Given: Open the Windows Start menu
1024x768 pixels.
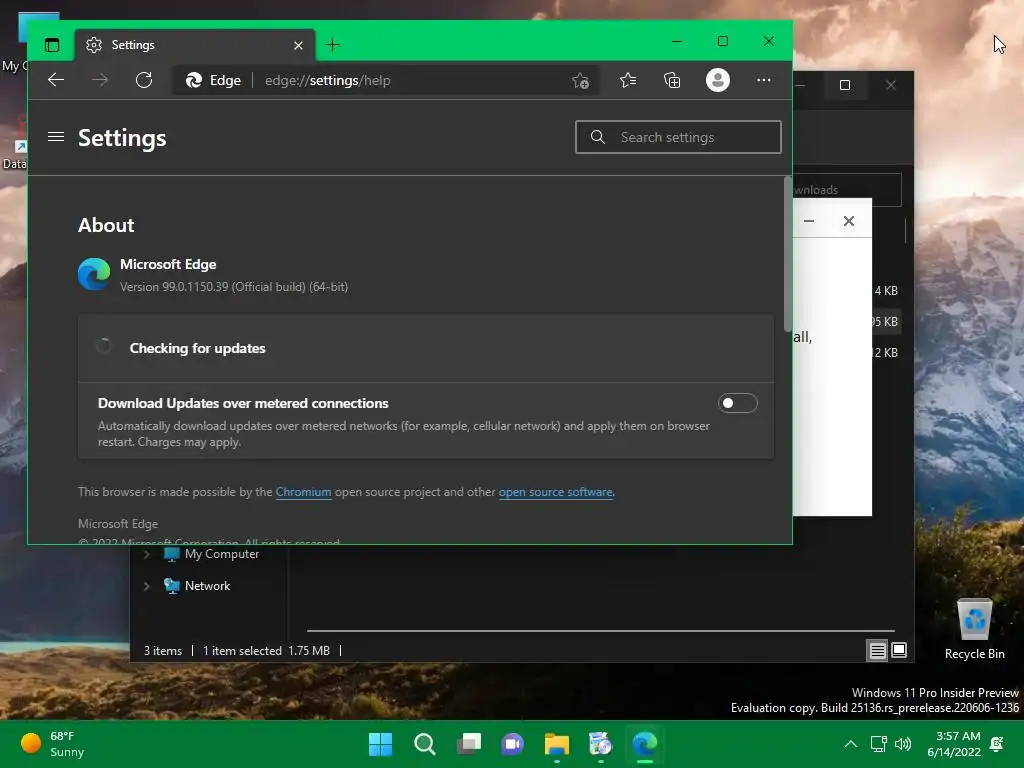Looking at the screenshot, I should 380,744.
